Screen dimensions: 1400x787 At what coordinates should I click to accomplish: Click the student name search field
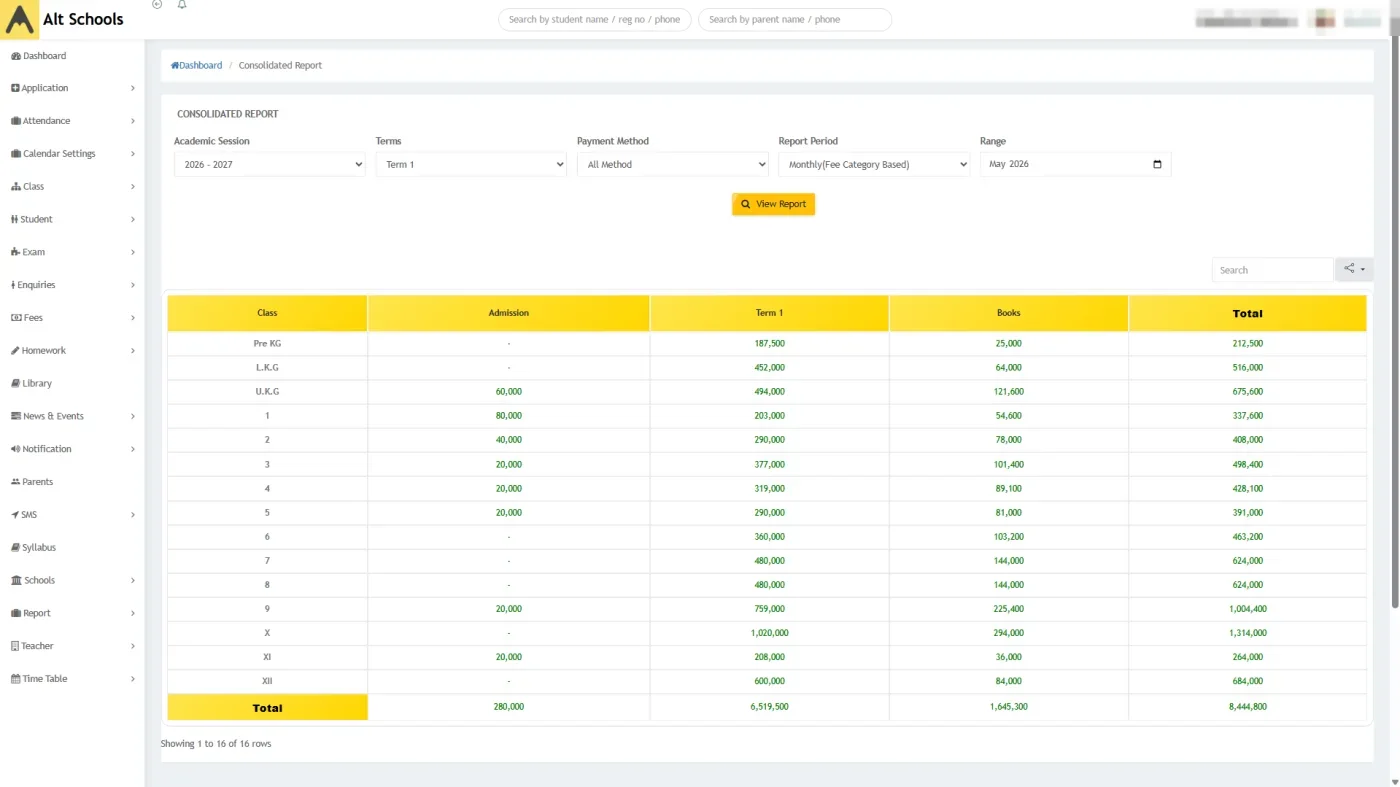594,20
